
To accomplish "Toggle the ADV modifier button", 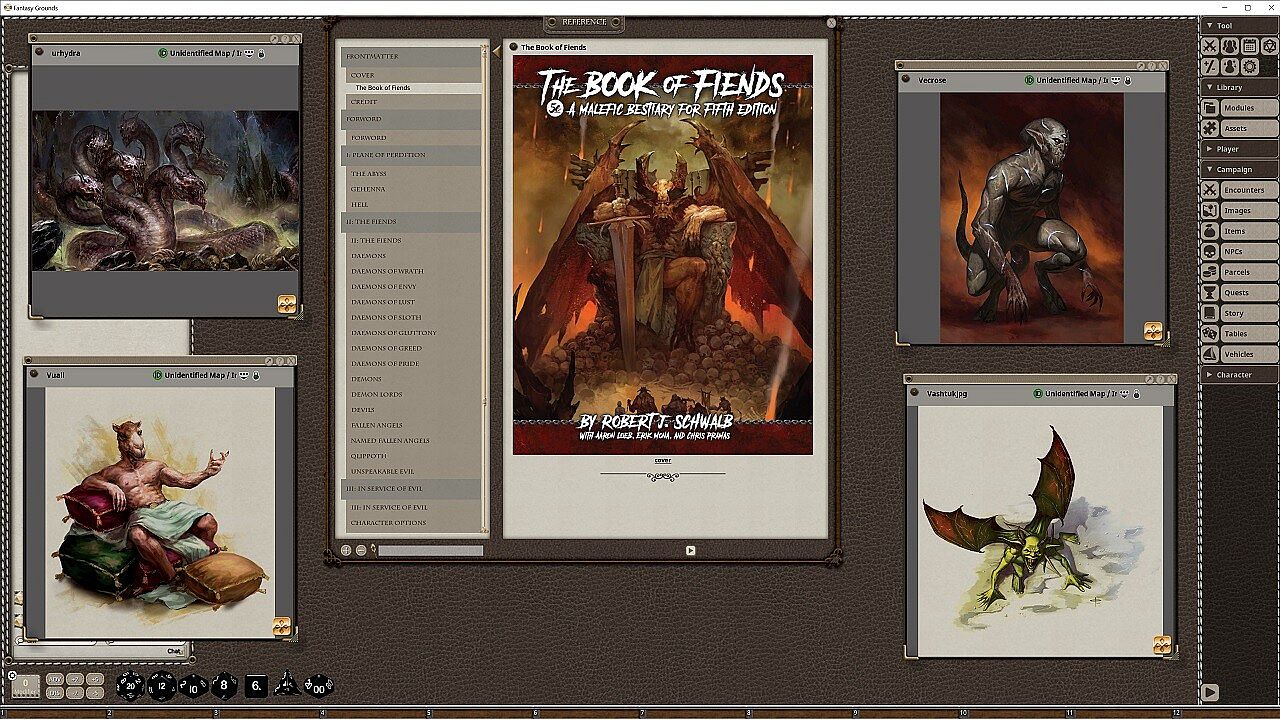I will (55, 679).
